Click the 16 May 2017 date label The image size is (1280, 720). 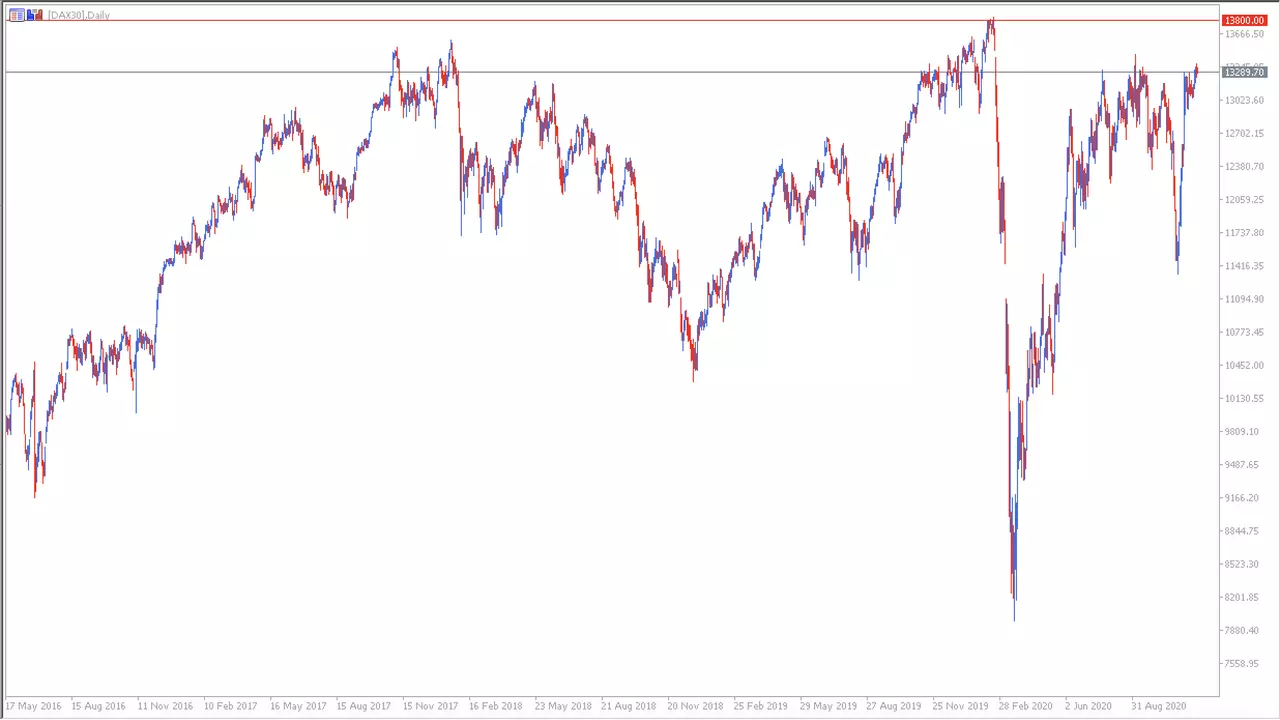click(297, 706)
